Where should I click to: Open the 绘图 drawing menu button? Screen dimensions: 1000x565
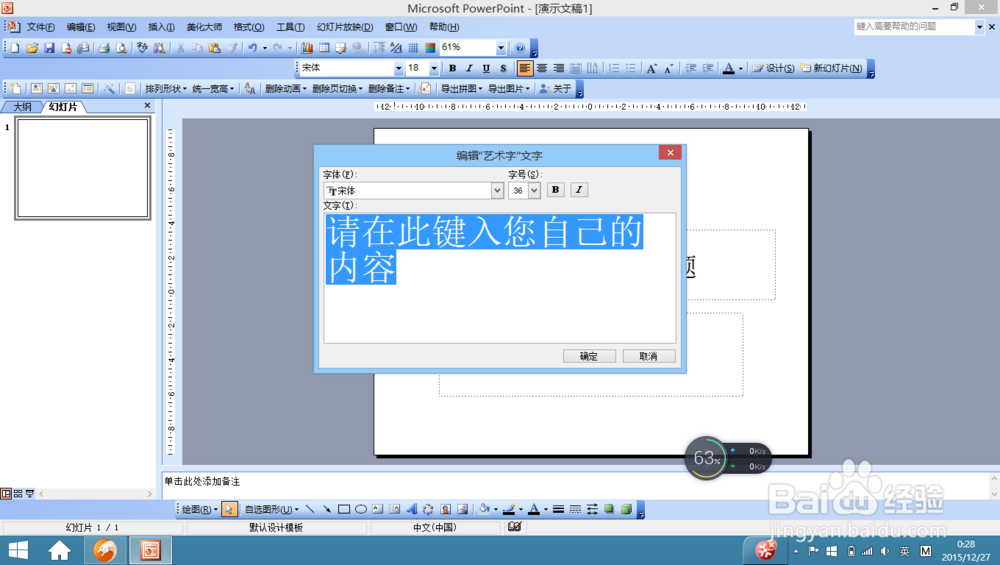point(200,509)
